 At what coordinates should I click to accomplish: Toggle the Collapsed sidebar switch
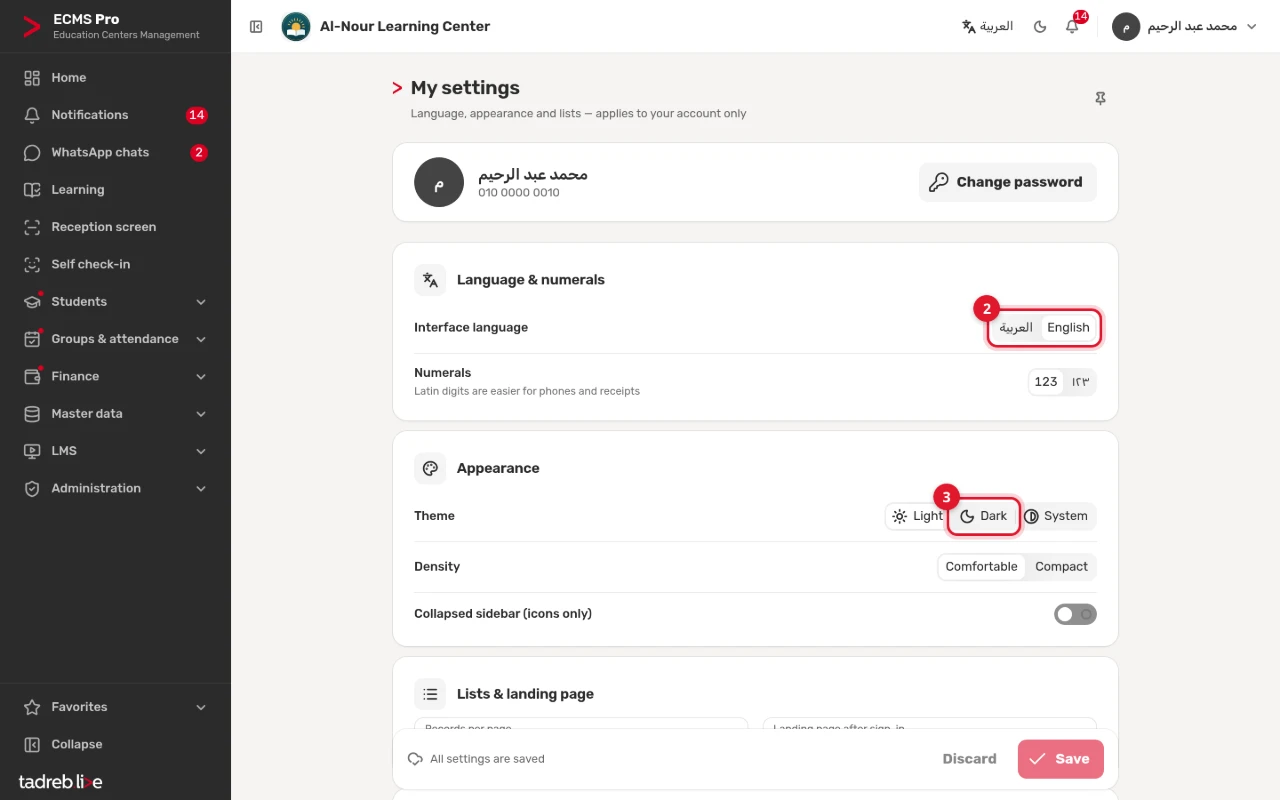[1075, 614]
